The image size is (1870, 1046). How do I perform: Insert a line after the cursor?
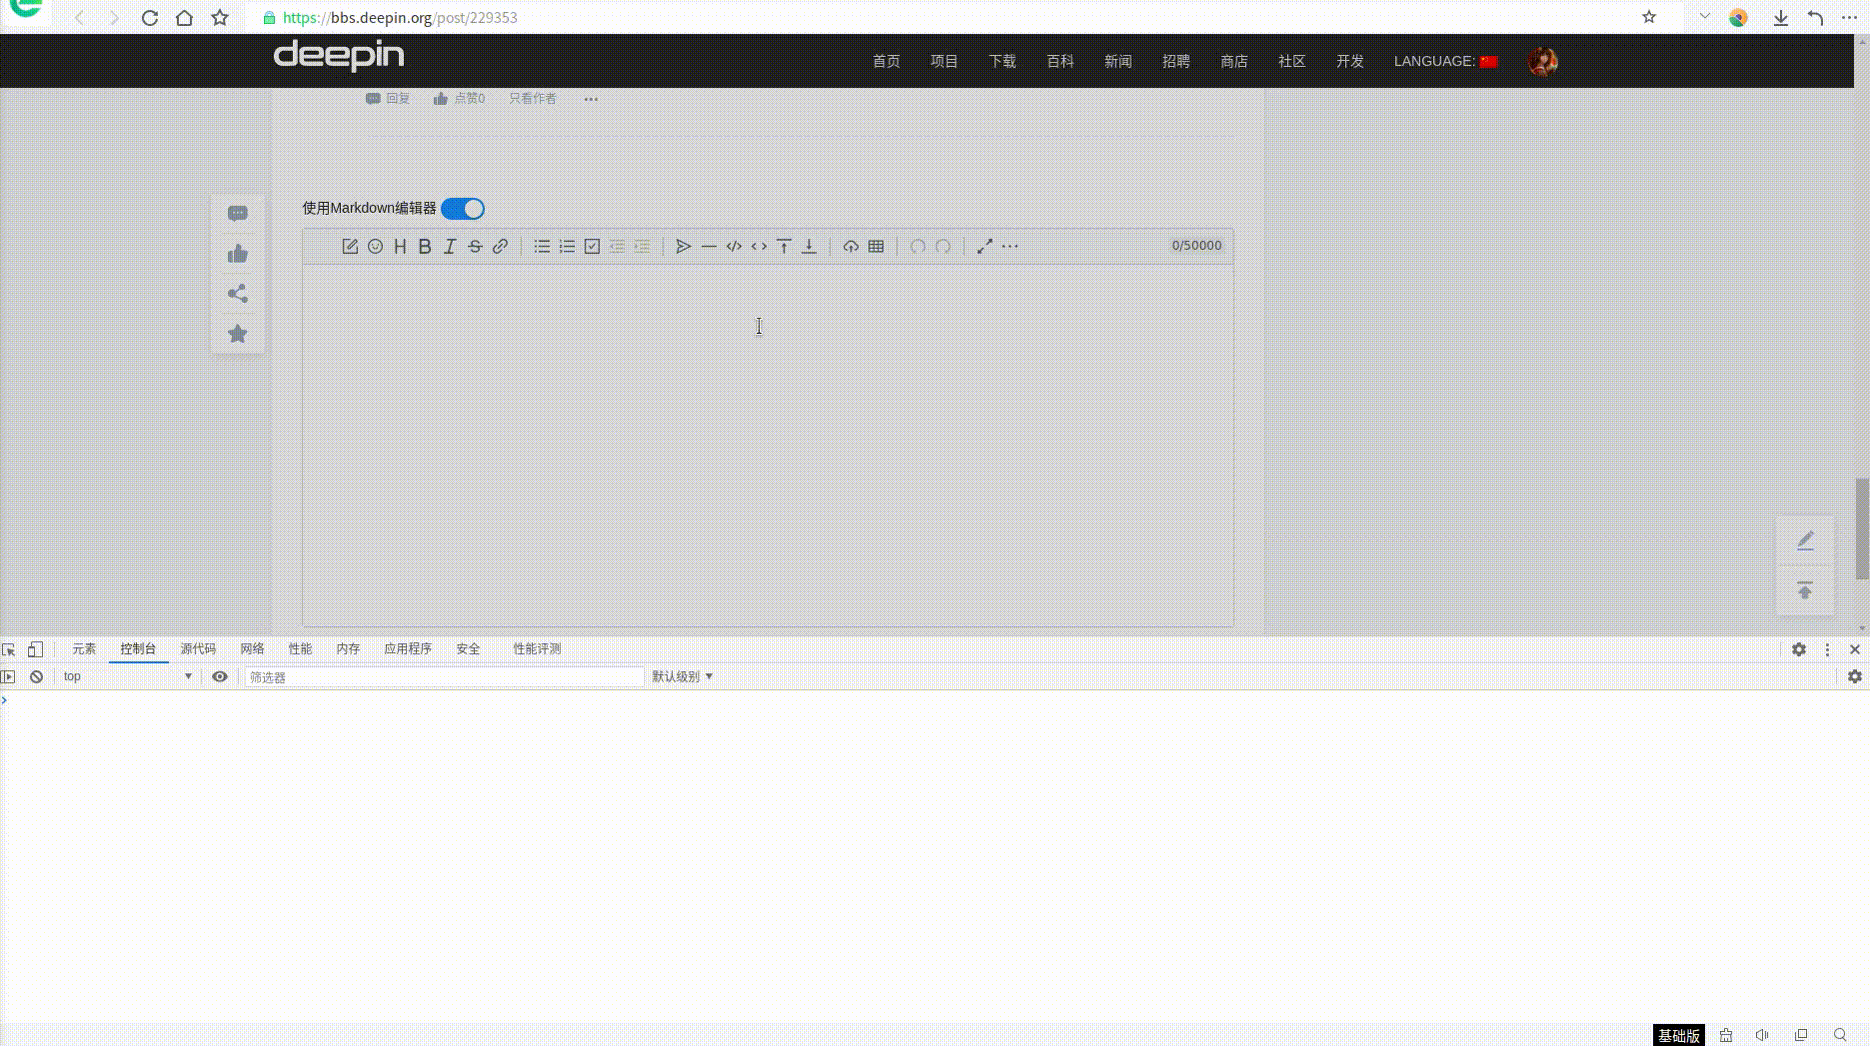(809, 246)
